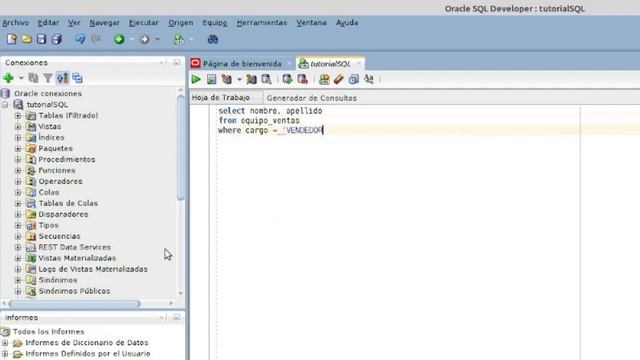
Task: Expand the Funciones node
Action: point(18,170)
